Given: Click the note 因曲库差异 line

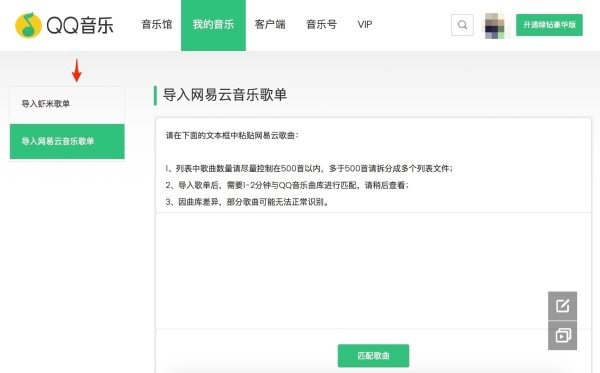Looking at the screenshot, I should [x=248, y=202].
